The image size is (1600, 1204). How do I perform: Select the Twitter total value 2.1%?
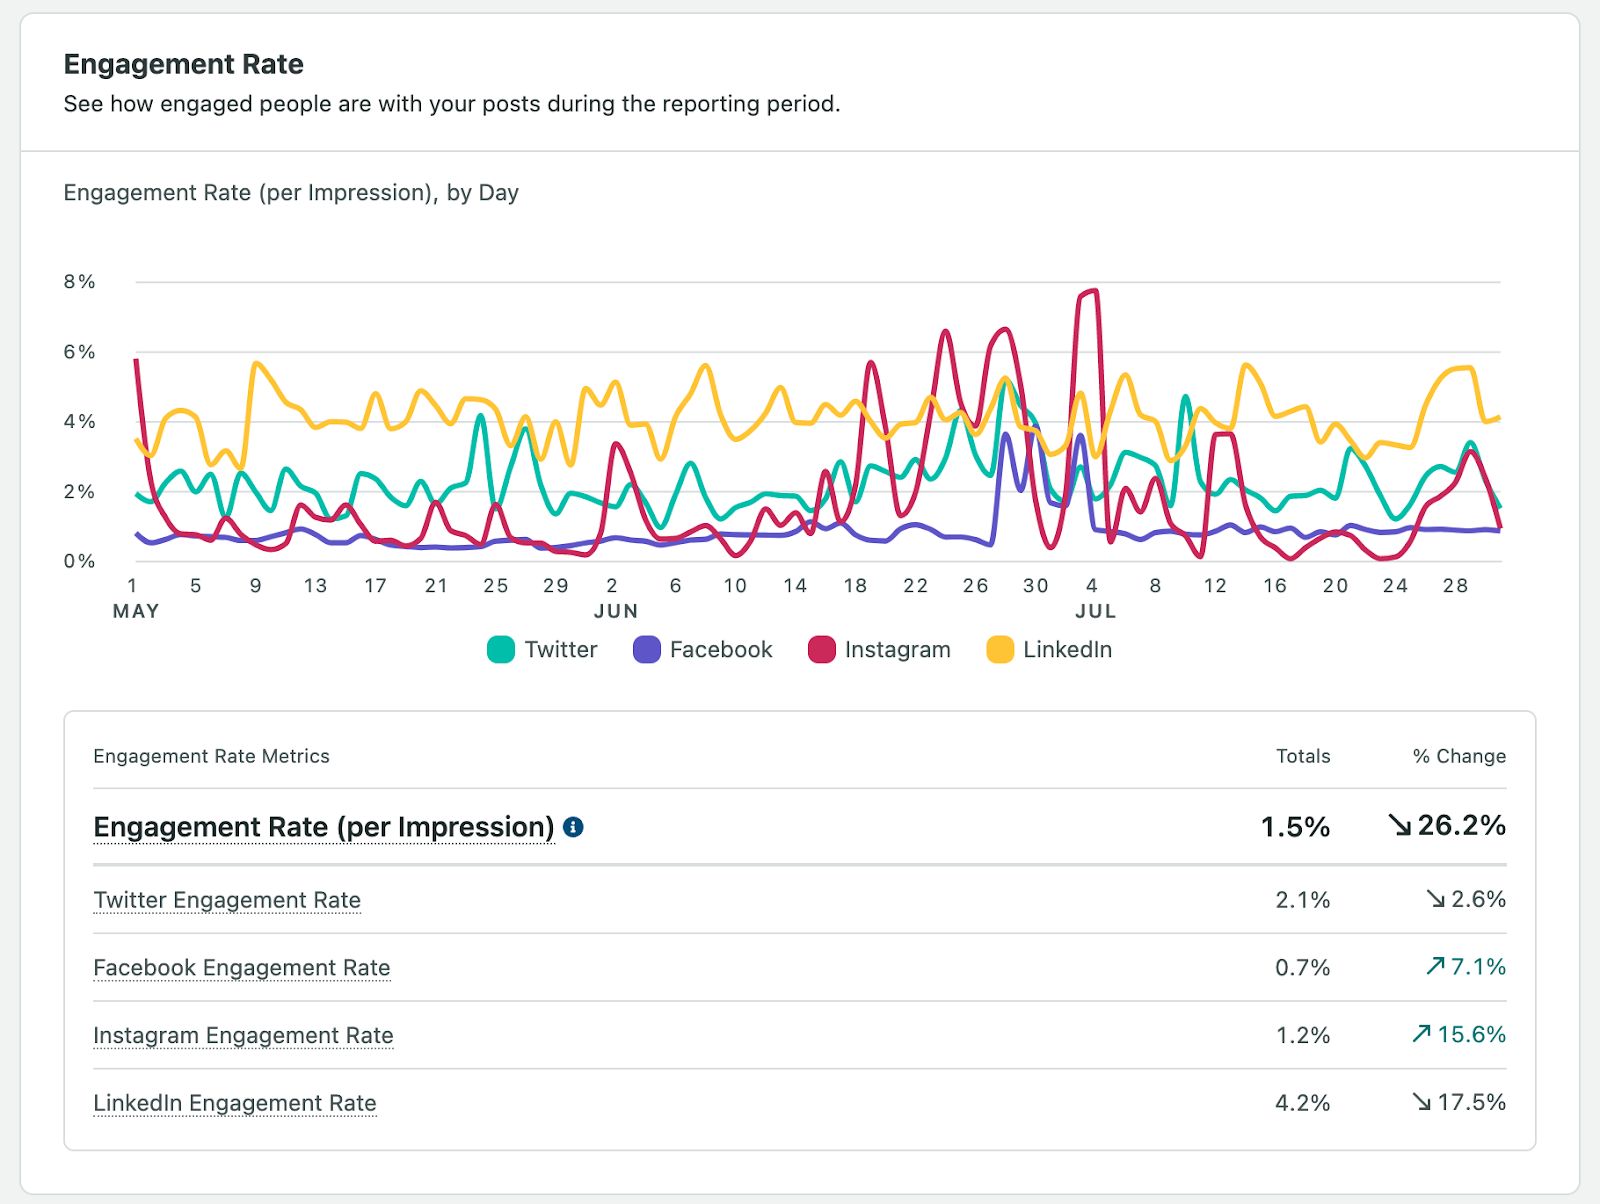pyautogui.click(x=1303, y=900)
